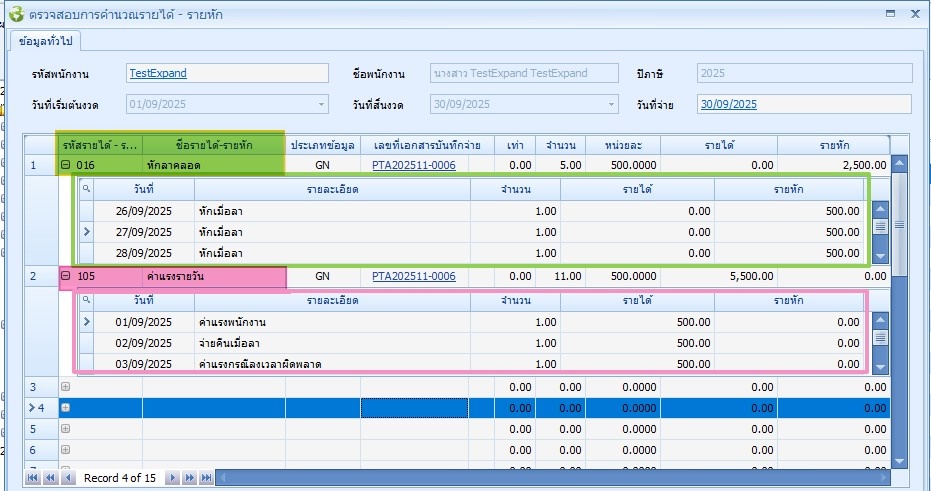Collapse row 105 ค่าแรงรายวัน detail
931x491 pixels.
66,276
